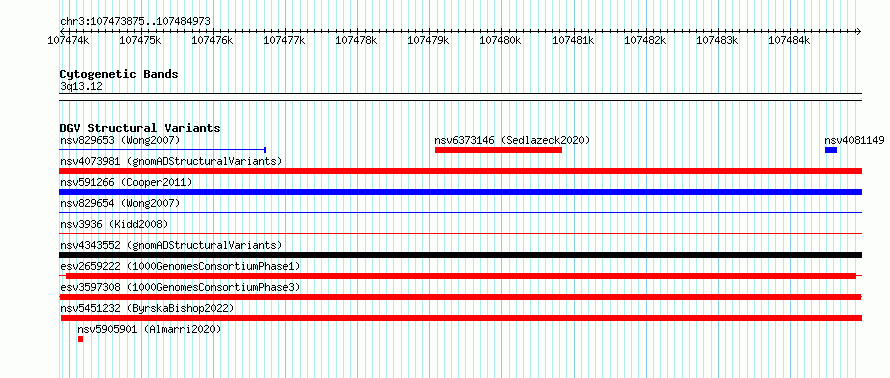Click the chr3:107473875..107484973 coordinate label
This screenshot has height=378, width=890.
[135, 22]
